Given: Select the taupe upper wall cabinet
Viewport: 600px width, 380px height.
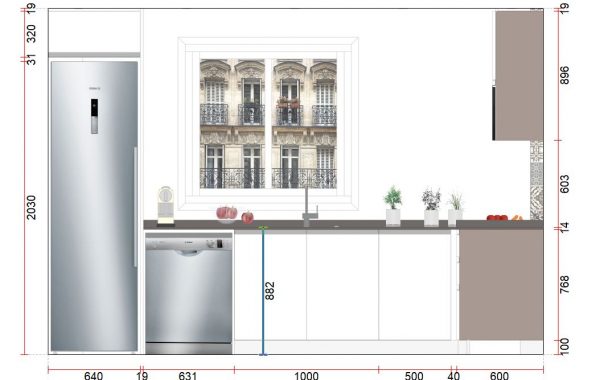Looking at the screenshot, I should [x=518, y=75].
